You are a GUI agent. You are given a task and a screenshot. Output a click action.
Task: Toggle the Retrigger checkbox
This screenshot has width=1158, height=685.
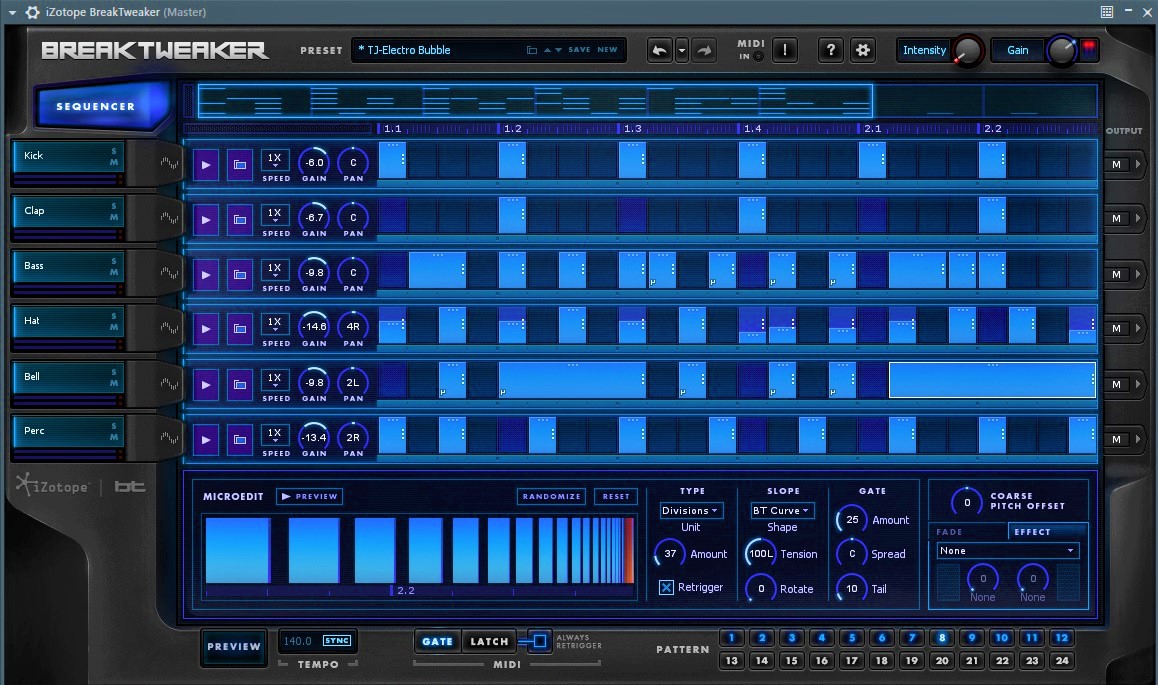click(x=666, y=588)
